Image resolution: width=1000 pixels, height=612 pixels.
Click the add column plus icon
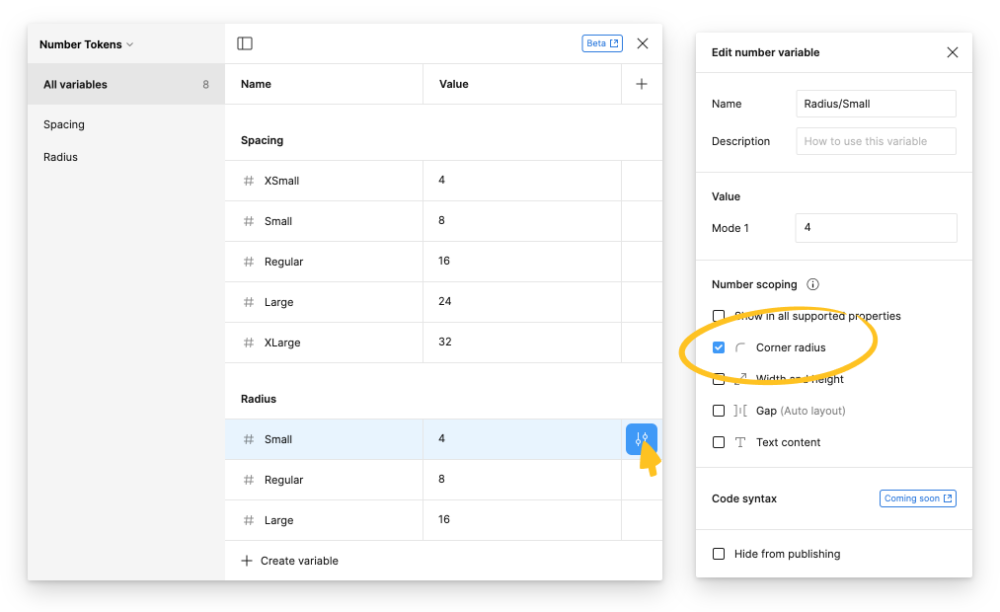pyautogui.click(x=641, y=84)
